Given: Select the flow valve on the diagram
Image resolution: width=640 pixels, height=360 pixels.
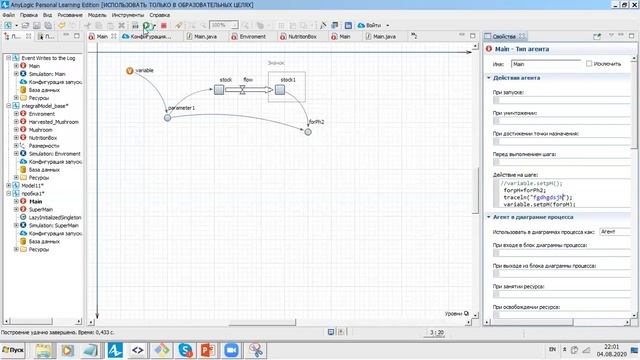Looking at the screenshot, I should (242, 89).
